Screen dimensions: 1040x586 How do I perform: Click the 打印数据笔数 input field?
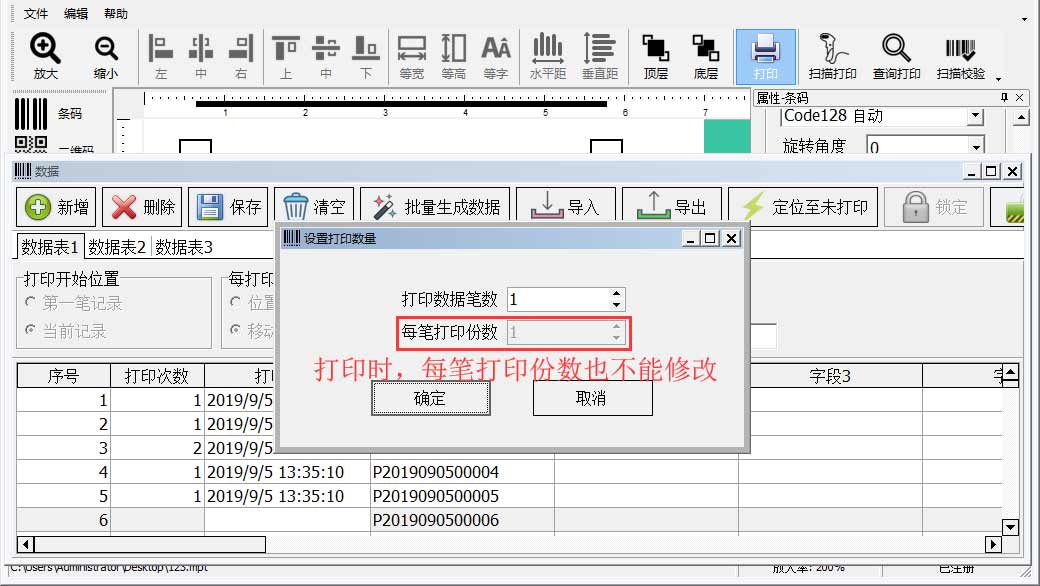tap(557, 299)
